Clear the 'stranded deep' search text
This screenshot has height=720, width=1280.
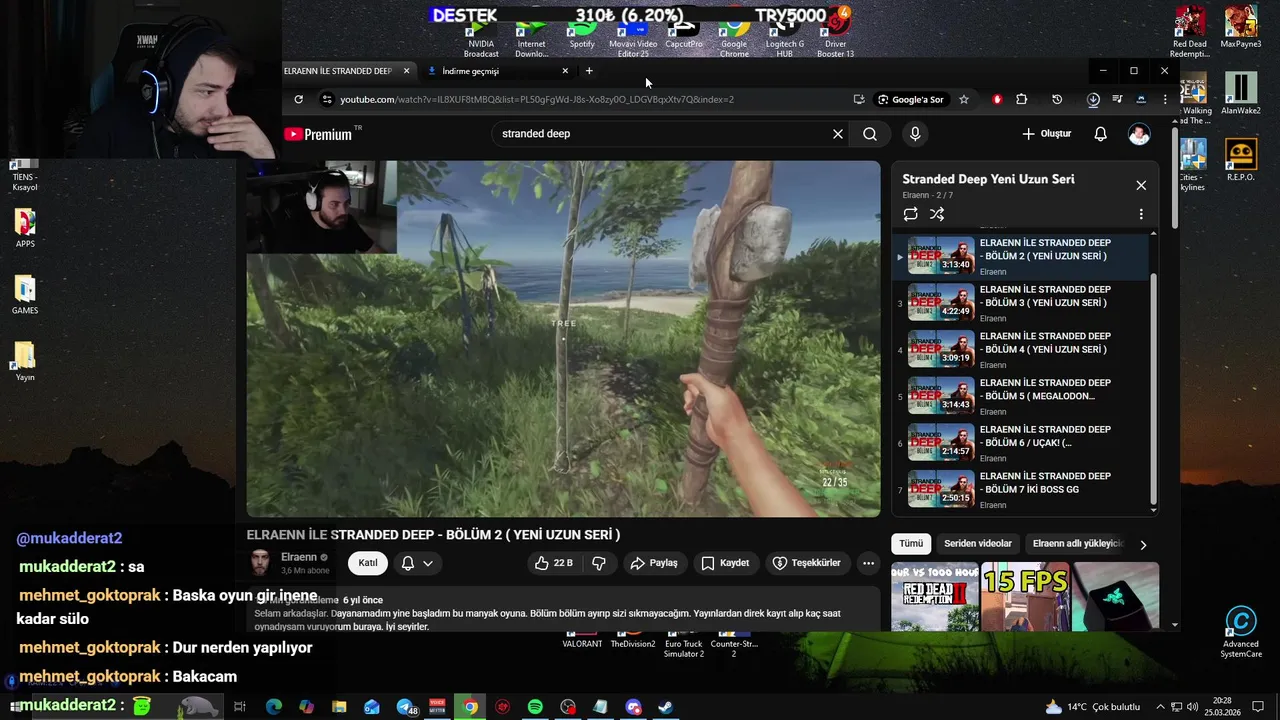838,134
